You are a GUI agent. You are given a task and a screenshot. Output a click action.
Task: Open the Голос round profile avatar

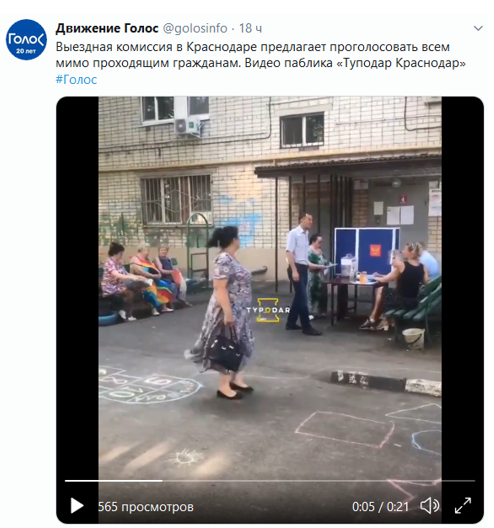(x=26, y=40)
